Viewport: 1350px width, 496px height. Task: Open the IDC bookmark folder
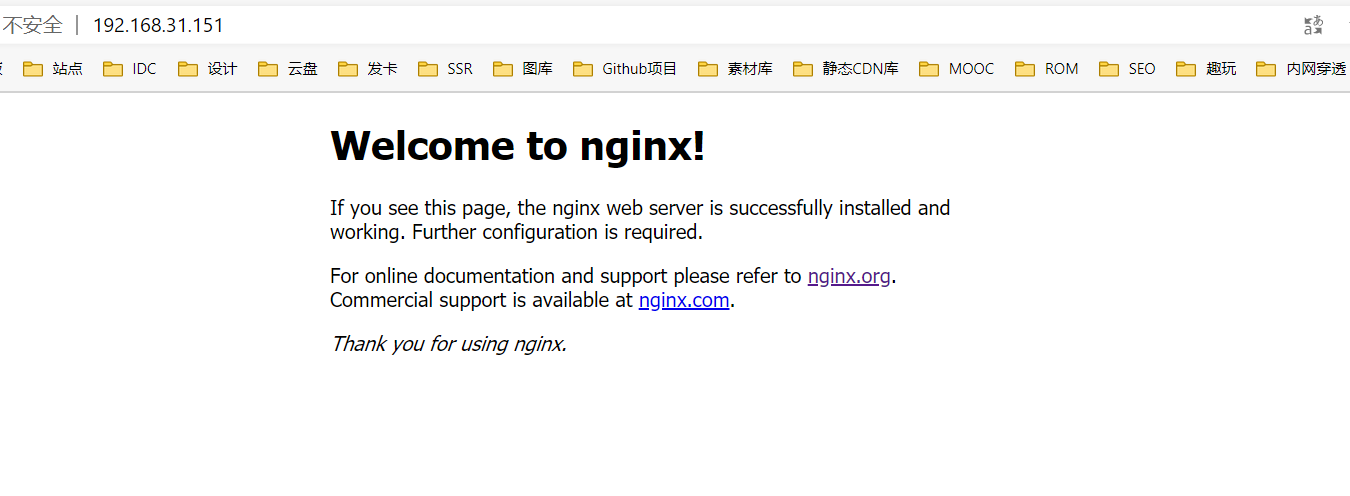(x=130, y=69)
